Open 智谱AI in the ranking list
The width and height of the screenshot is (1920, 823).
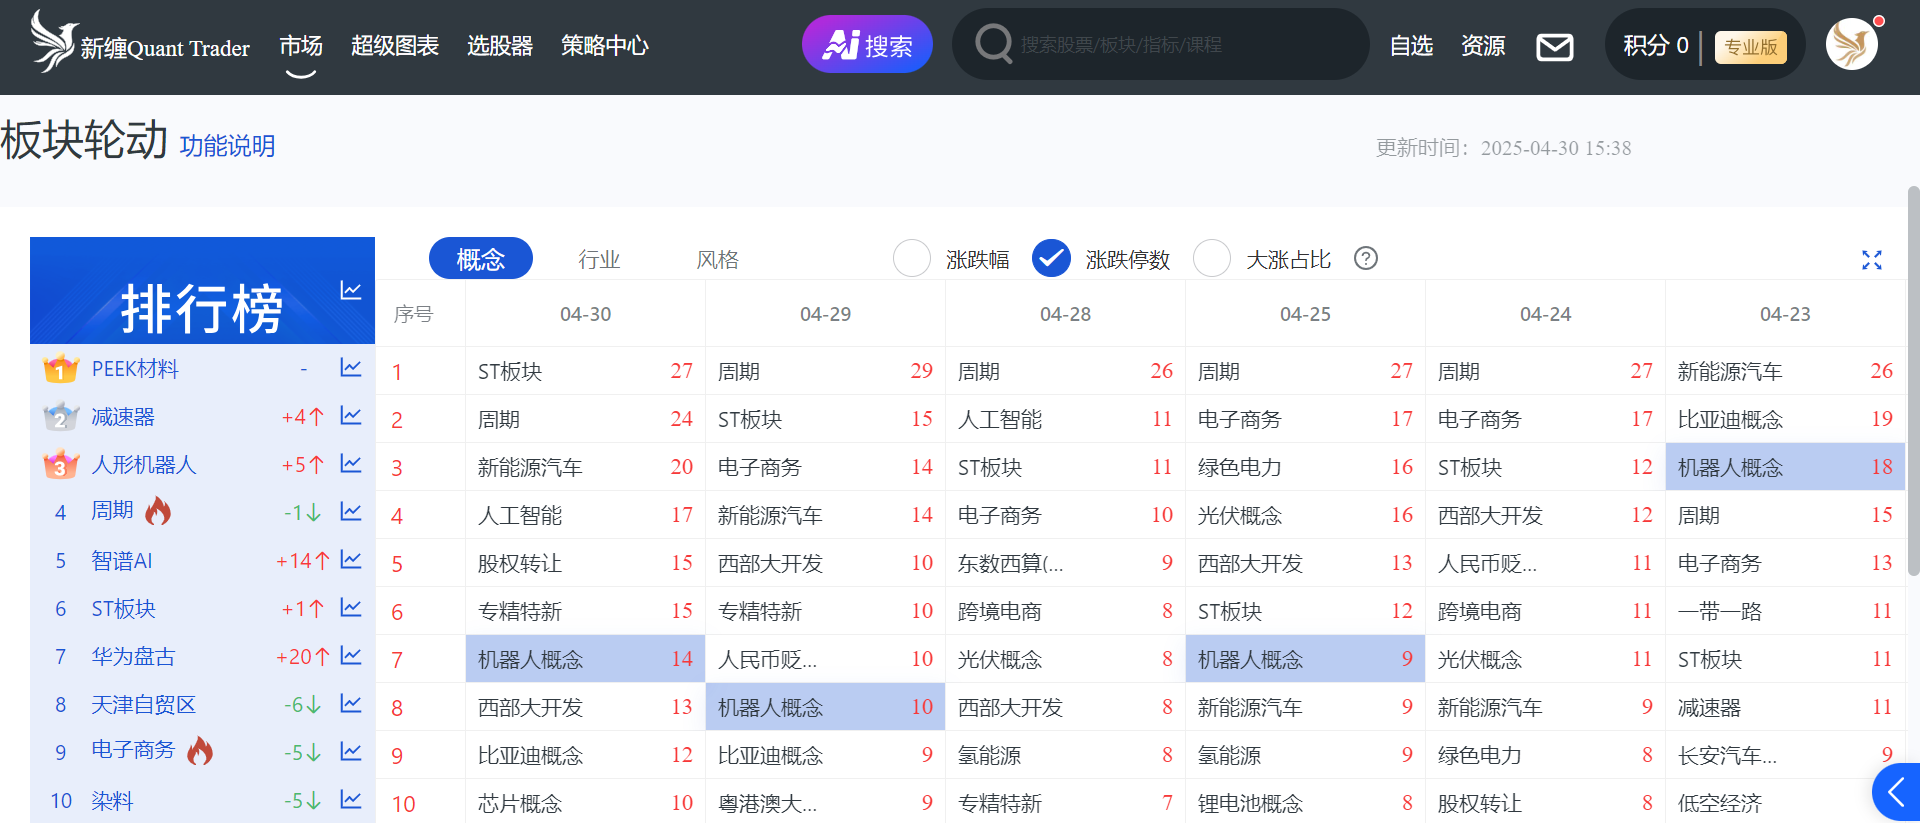[x=122, y=561]
